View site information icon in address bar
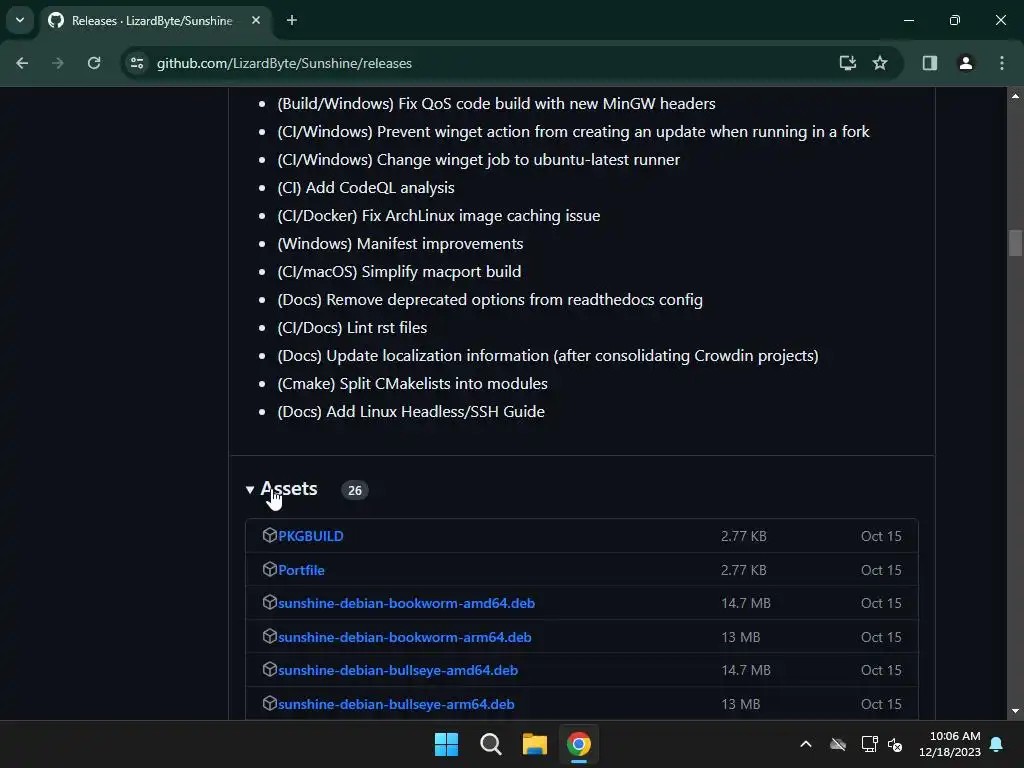 [137, 63]
